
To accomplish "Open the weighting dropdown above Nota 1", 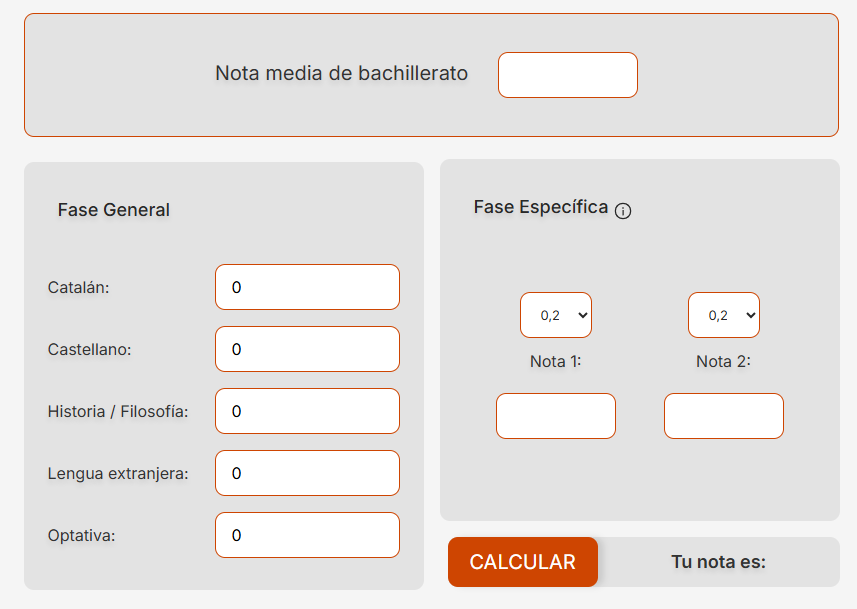I will [556, 315].
